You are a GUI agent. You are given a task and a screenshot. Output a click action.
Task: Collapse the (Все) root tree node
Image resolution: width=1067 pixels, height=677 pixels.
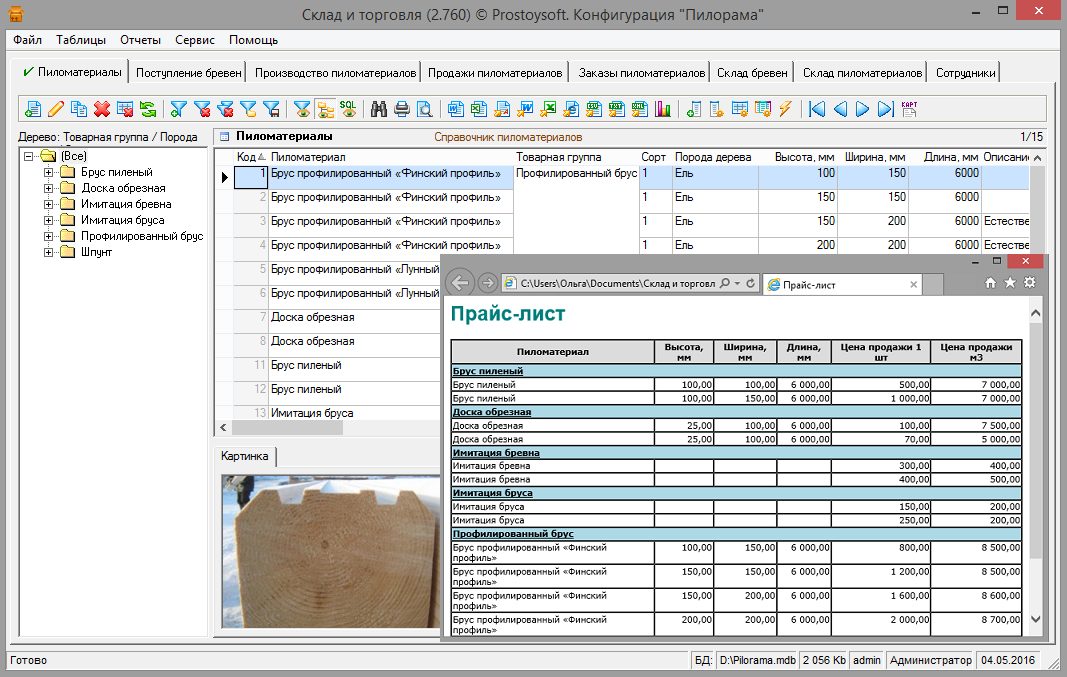click(x=29, y=156)
